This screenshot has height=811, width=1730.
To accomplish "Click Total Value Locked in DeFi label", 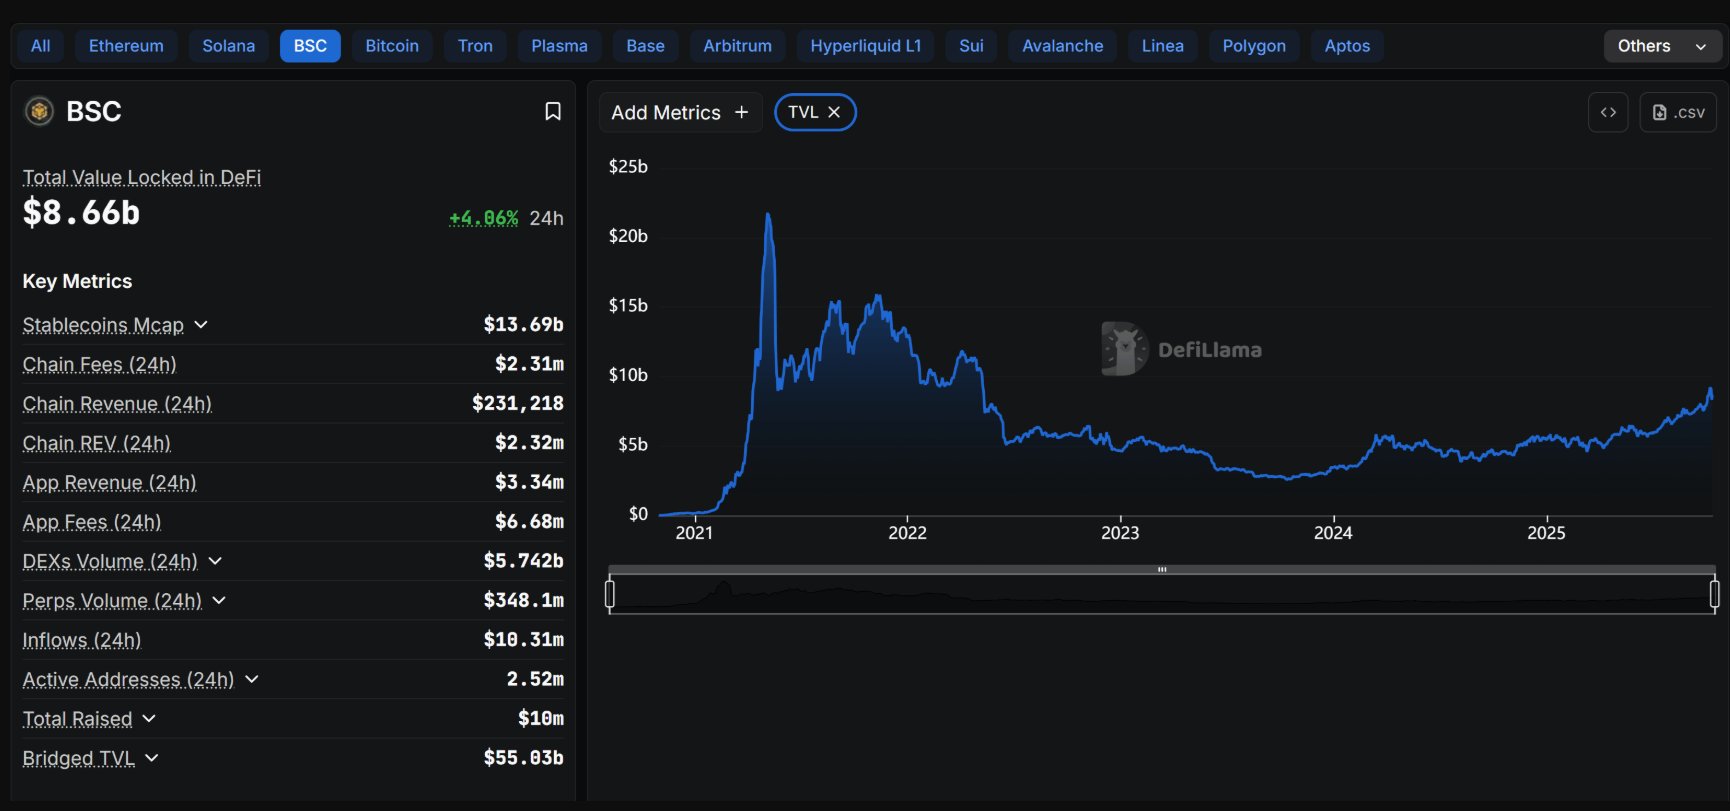I will click(142, 177).
